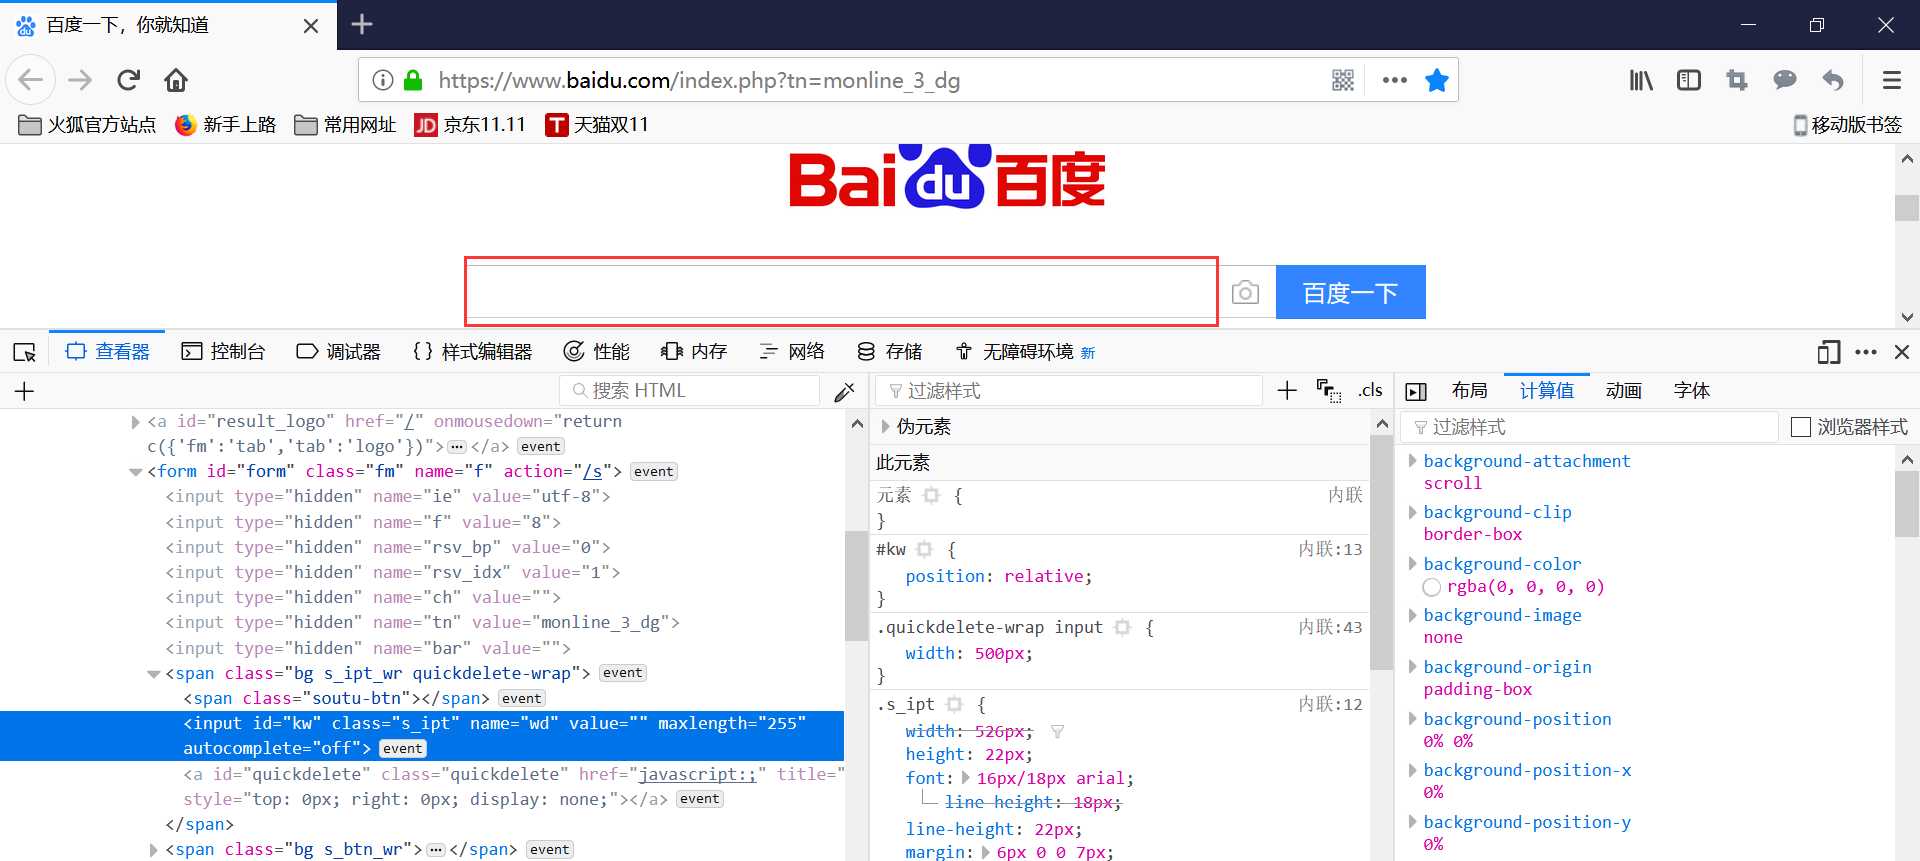The height and width of the screenshot is (861, 1920).
Task: Open the Firefox hamburger menu
Action: pos(1891,80)
